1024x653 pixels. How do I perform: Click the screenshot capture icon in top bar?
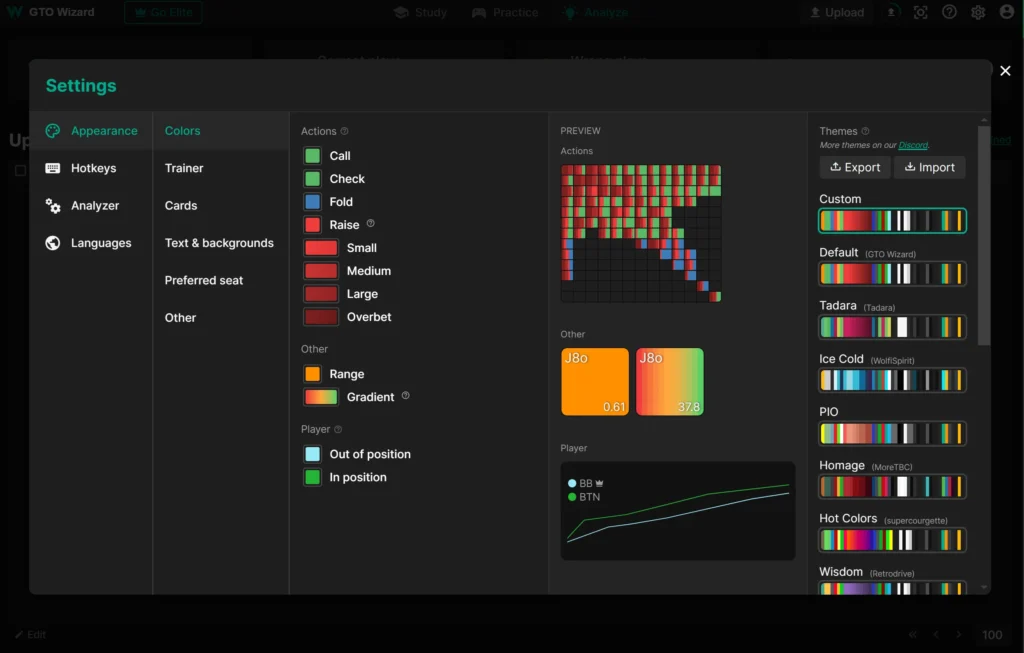point(921,12)
